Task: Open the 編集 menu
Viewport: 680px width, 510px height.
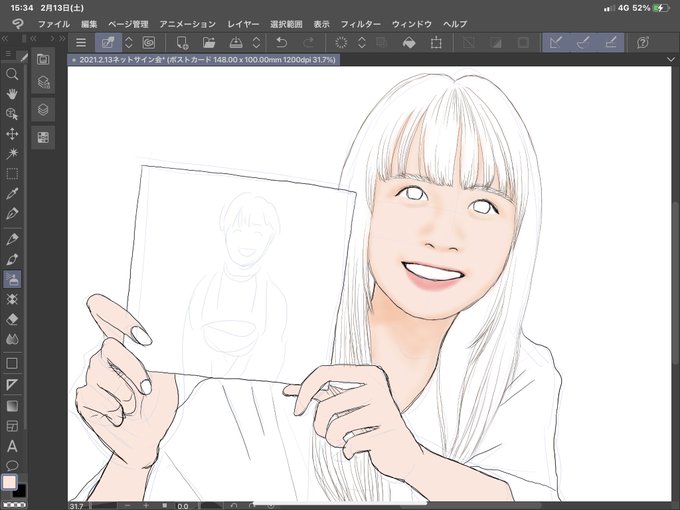Action: point(89,24)
